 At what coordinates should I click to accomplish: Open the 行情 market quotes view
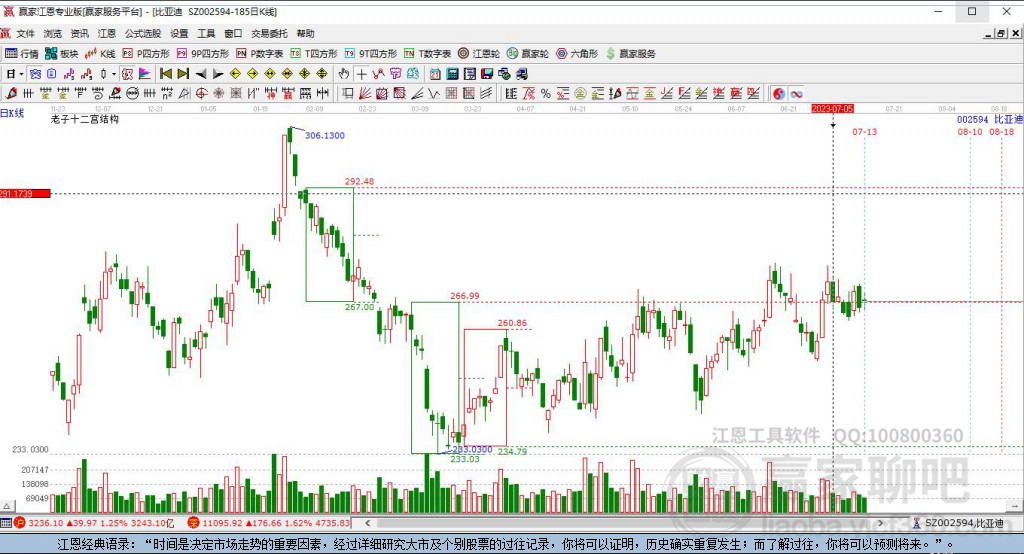[22, 54]
